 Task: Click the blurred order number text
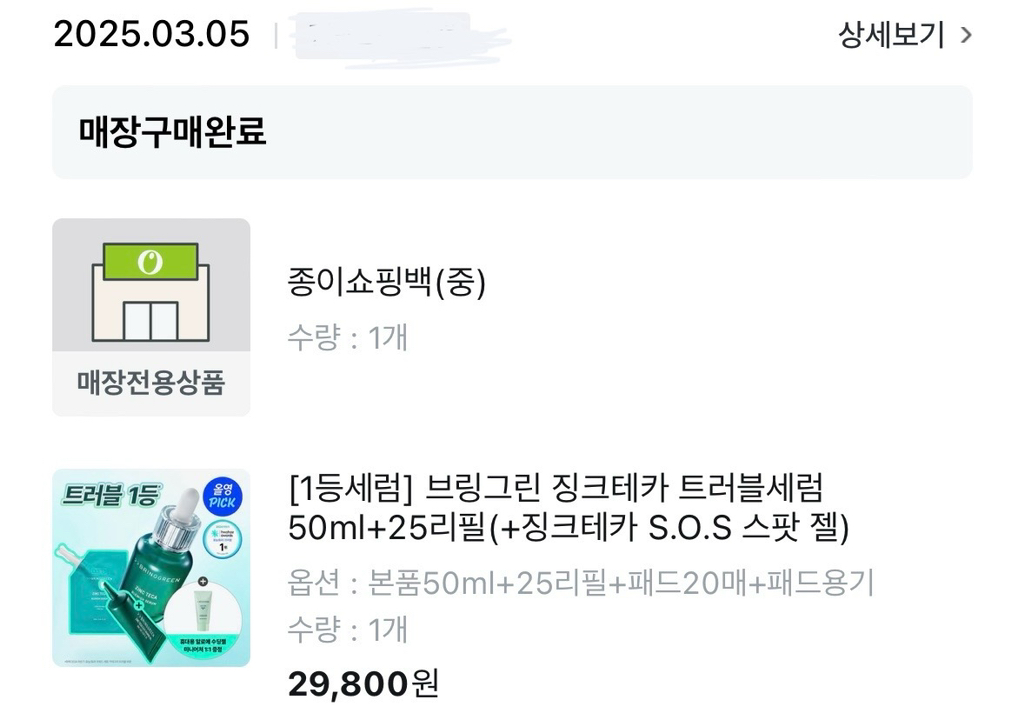point(400,38)
